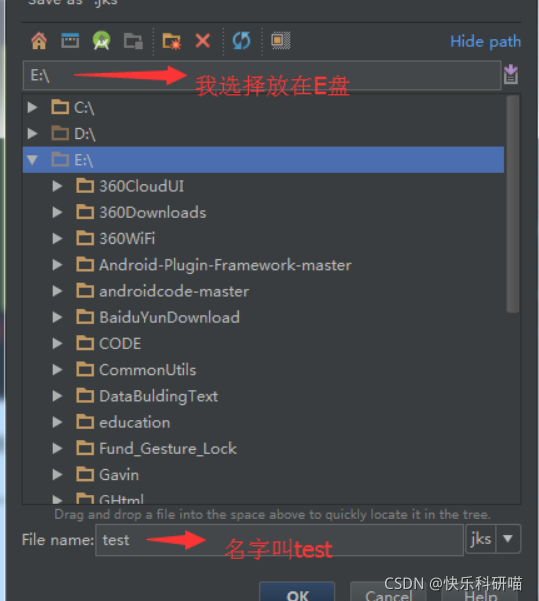Screen dimensions: 539x601
Task: Delete selection with the red X icon
Action: 203,41
